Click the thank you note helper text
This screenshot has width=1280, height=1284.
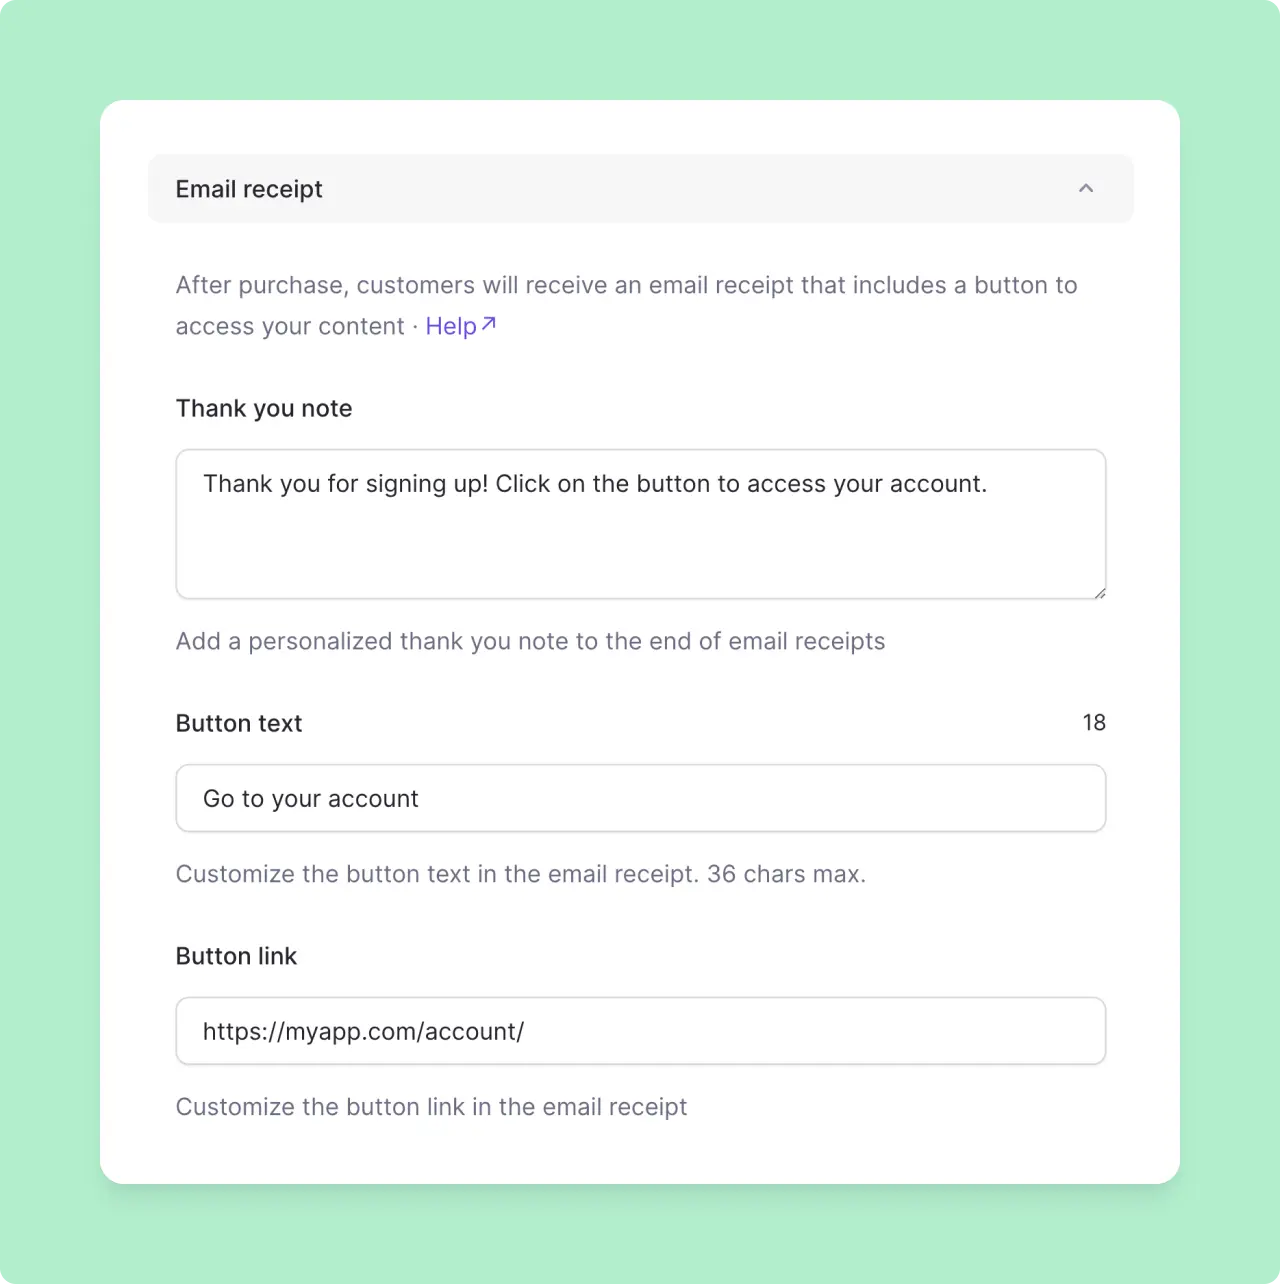tap(530, 641)
